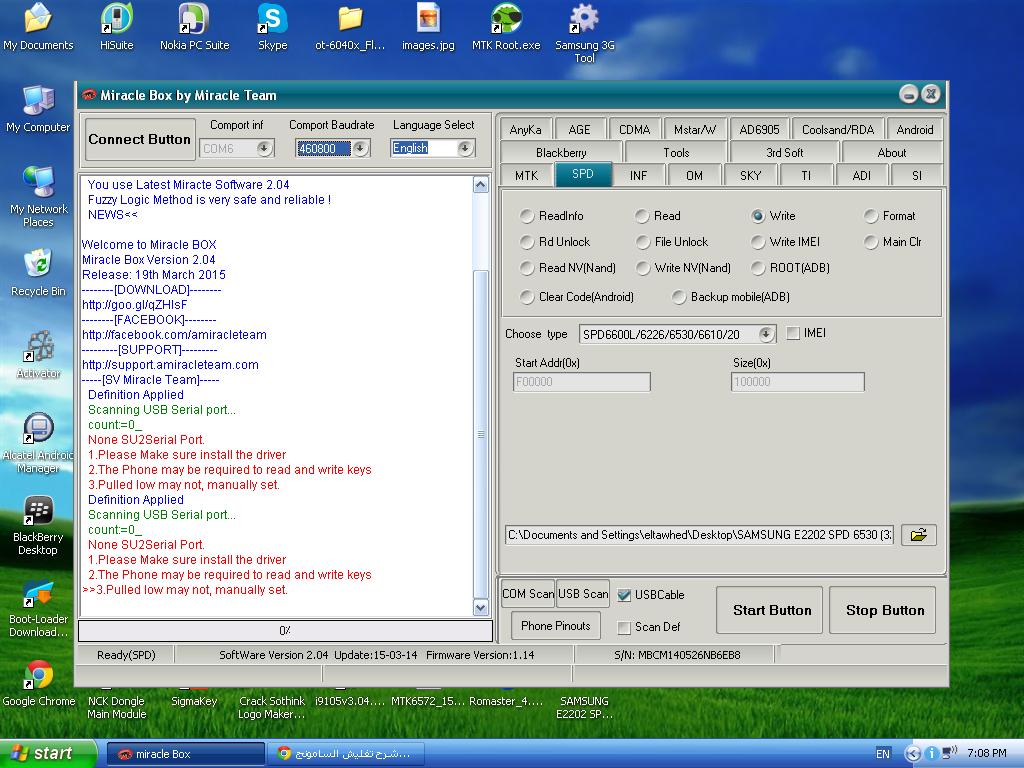Open NCK Dongle Main Module shortcut
Screen dimensions: 1024x768
pyautogui.click(x=116, y=707)
